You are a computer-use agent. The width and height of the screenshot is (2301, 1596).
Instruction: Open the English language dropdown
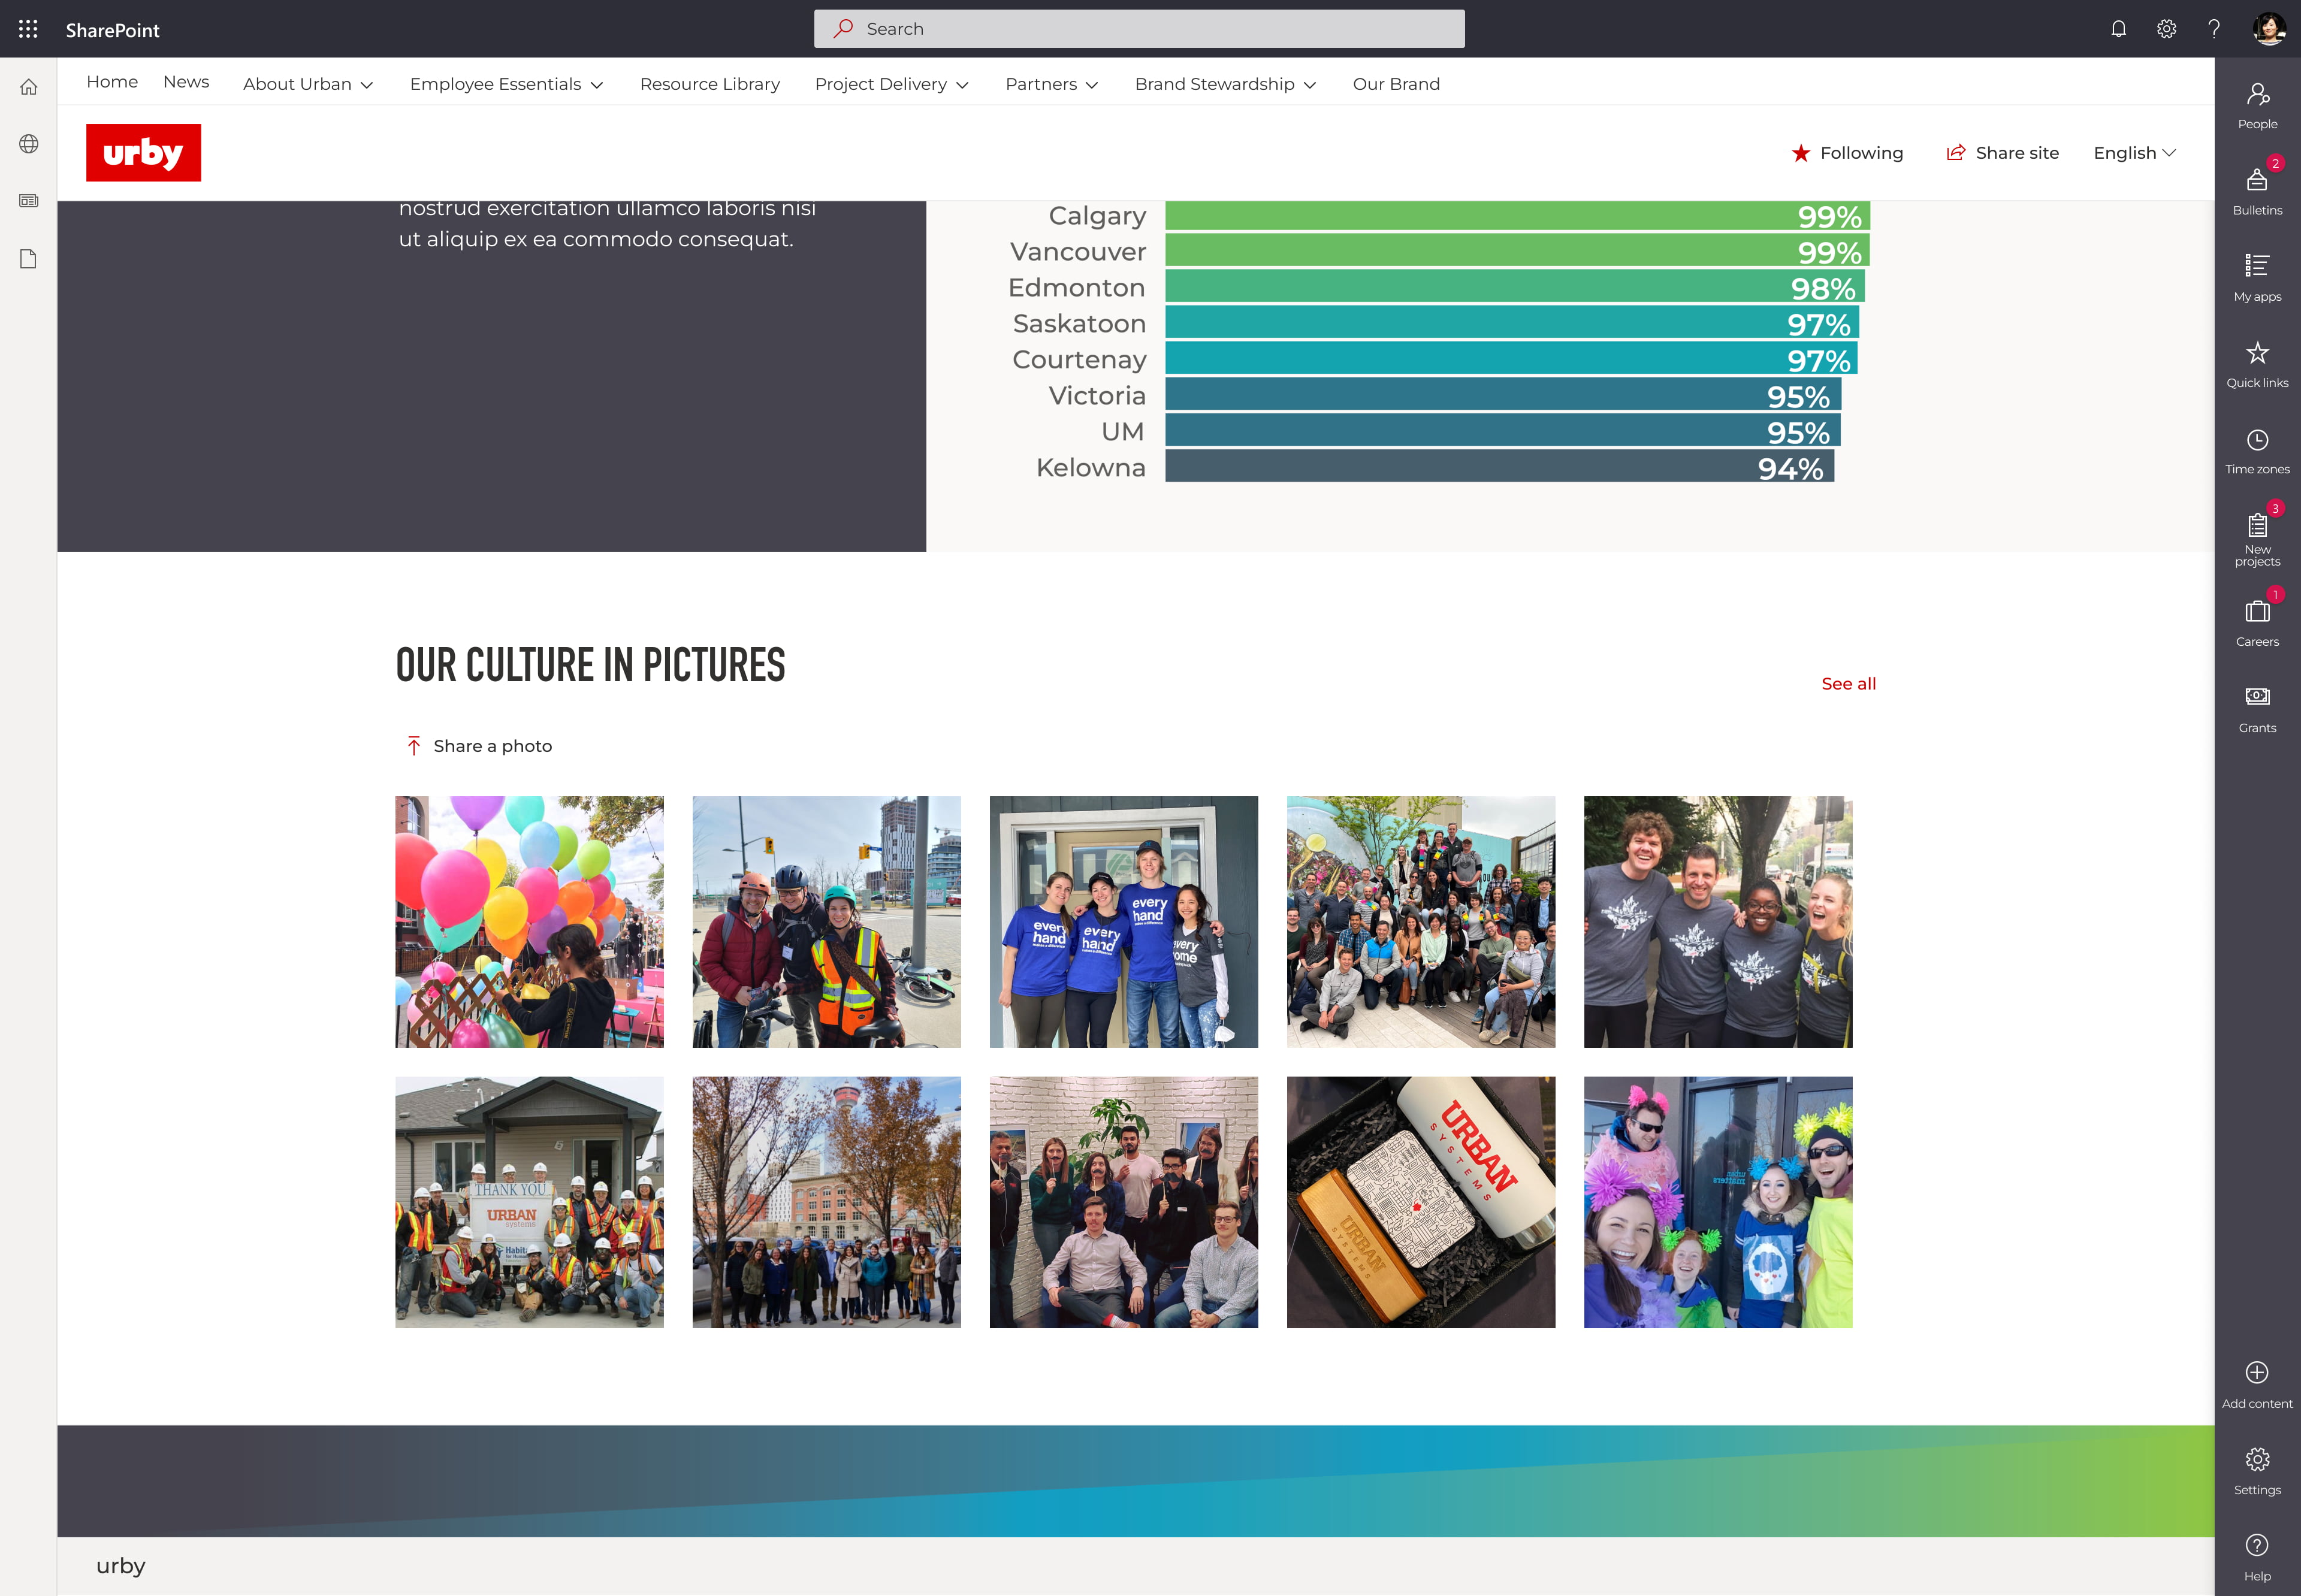point(2134,152)
